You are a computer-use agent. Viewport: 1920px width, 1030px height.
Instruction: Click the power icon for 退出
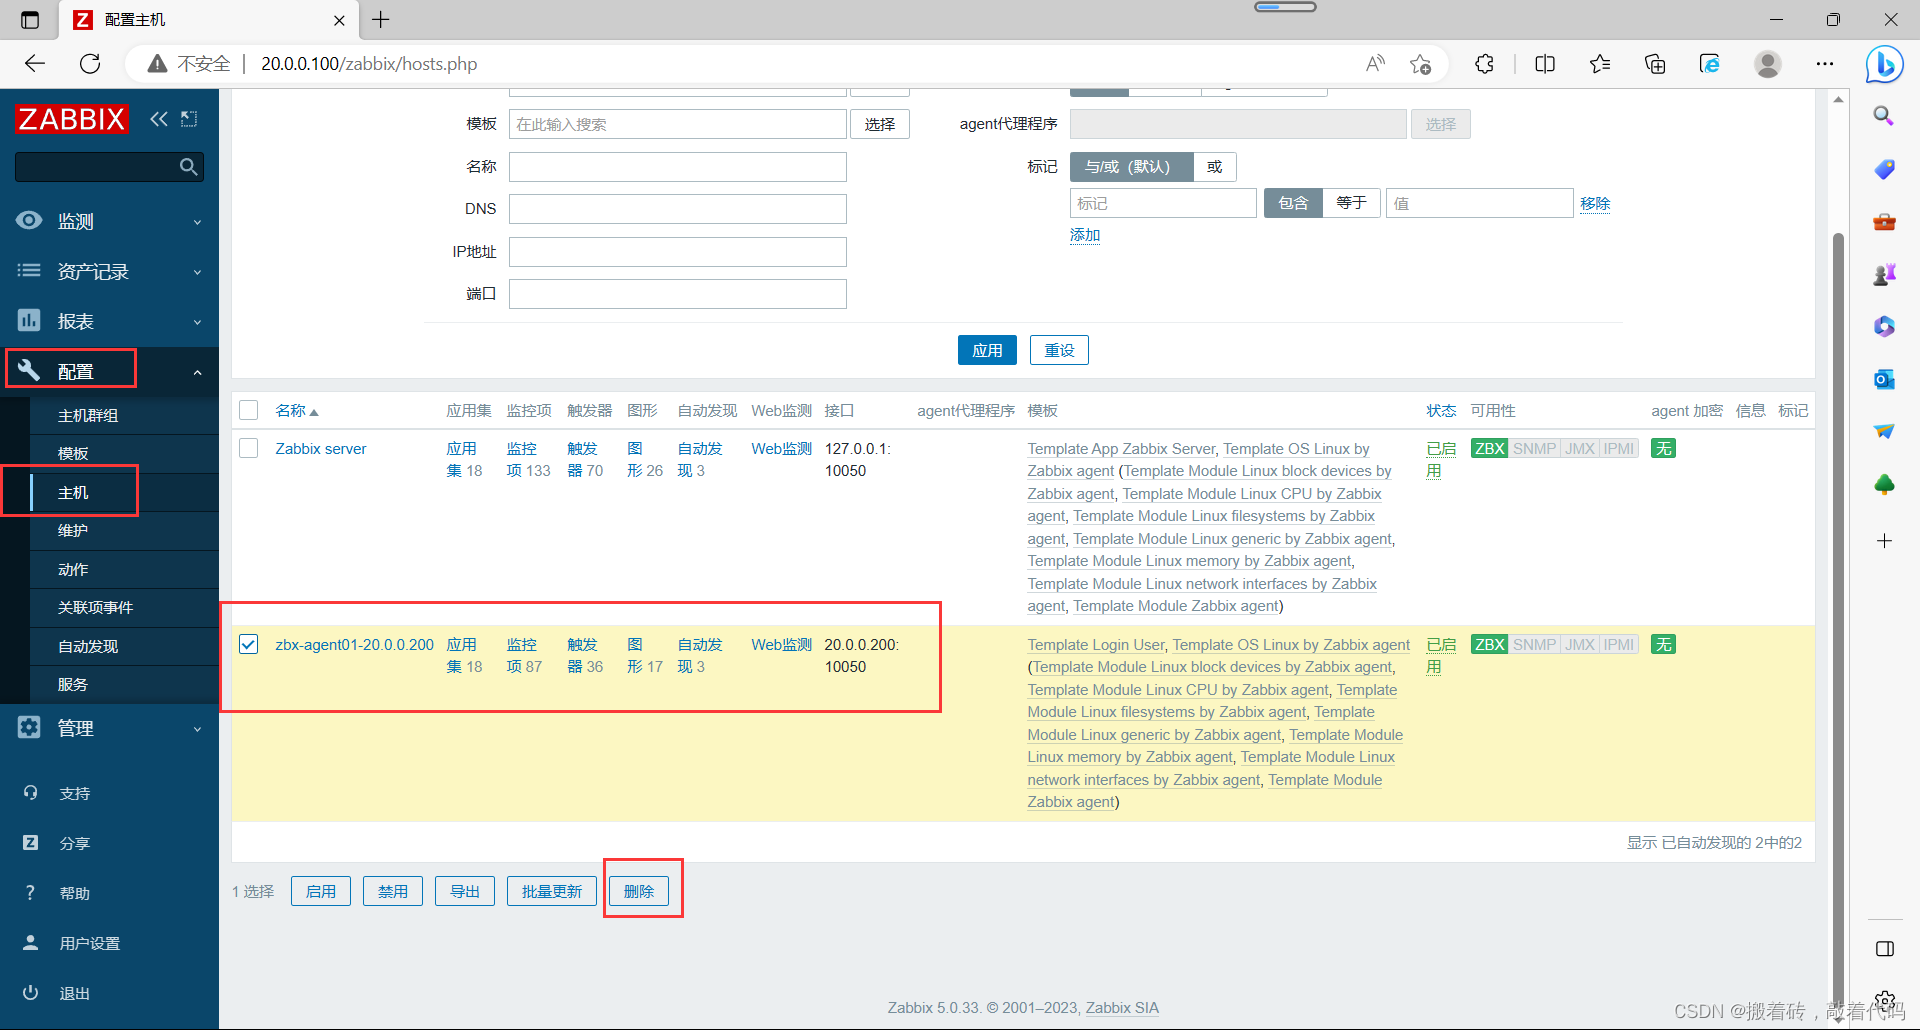(30, 993)
